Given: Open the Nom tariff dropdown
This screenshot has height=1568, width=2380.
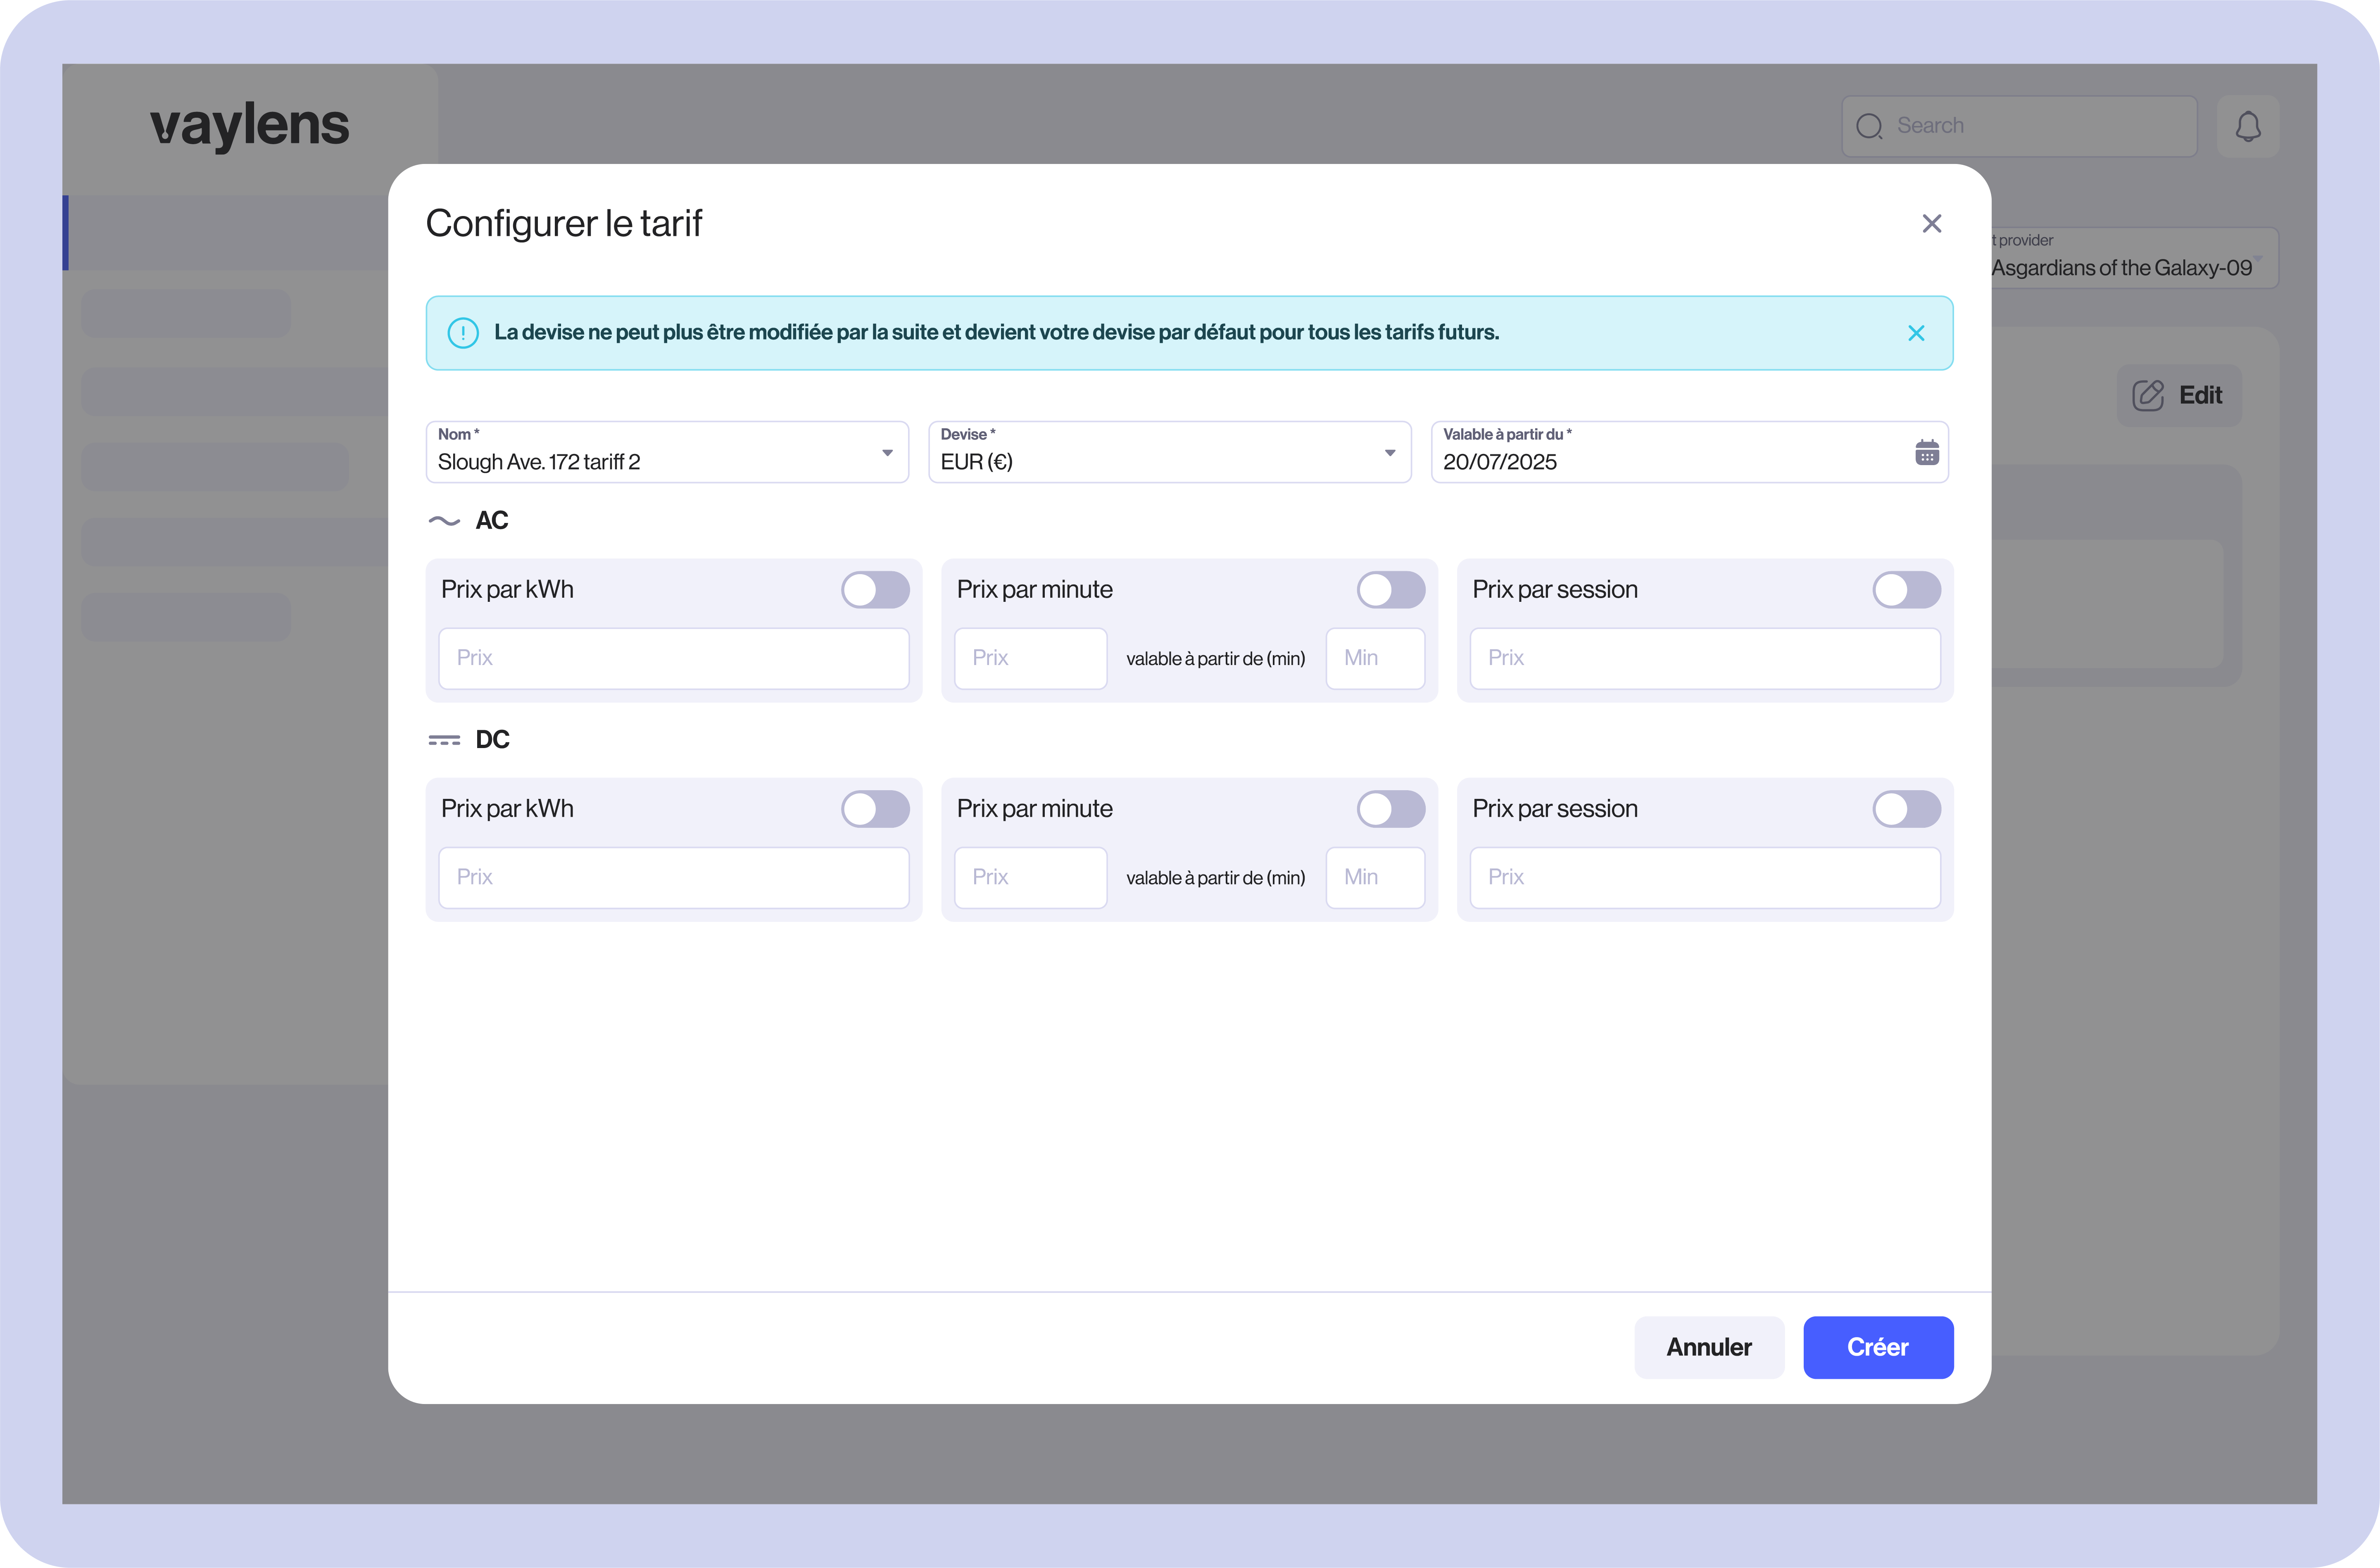Looking at the screenshot, I should pos(887,453).
